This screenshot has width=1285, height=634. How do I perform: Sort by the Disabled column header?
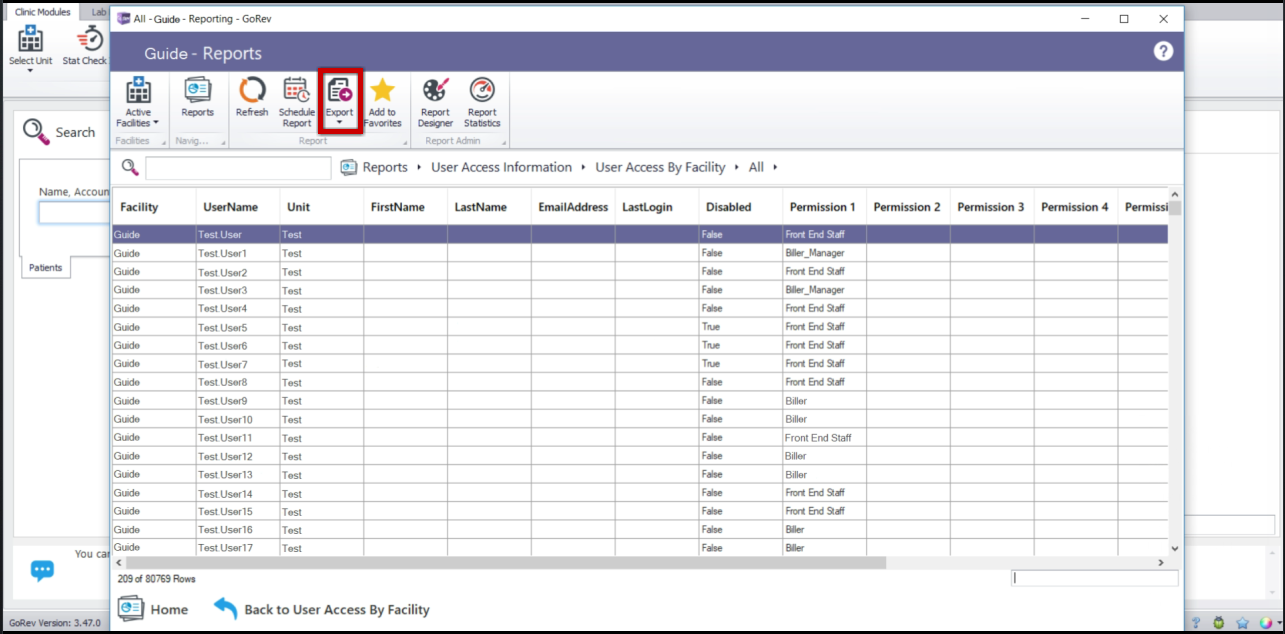pyautogui.click(x=741, y=207)
